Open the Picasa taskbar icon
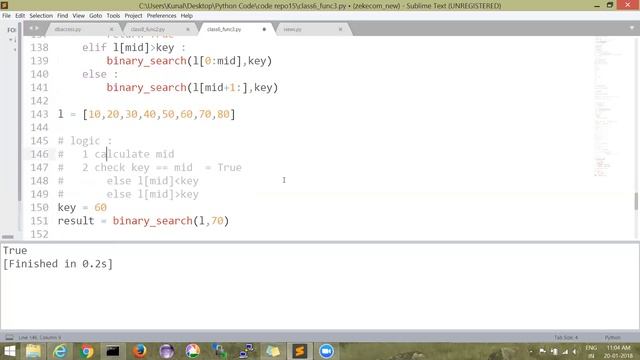This screenshot has height=360, width=640. (x=193, y=351)
